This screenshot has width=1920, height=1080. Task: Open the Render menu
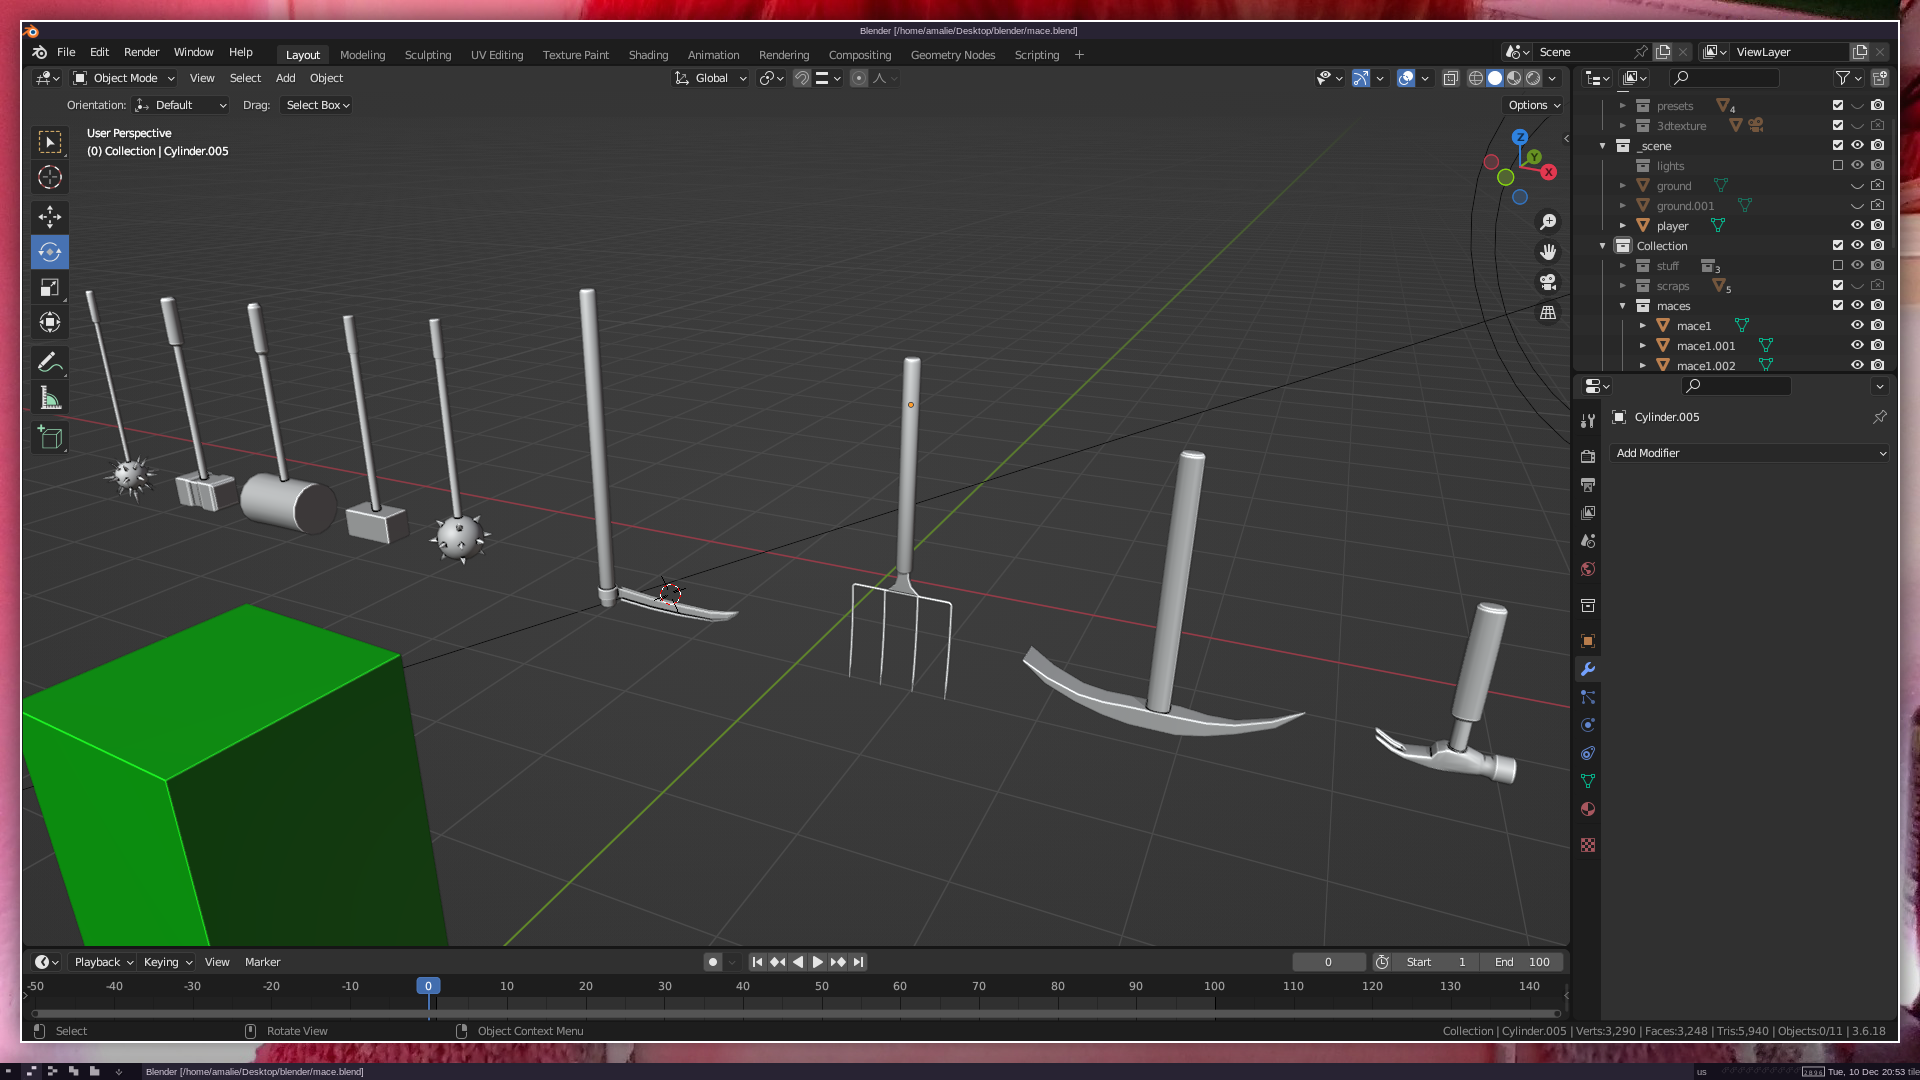coord(141,52)
